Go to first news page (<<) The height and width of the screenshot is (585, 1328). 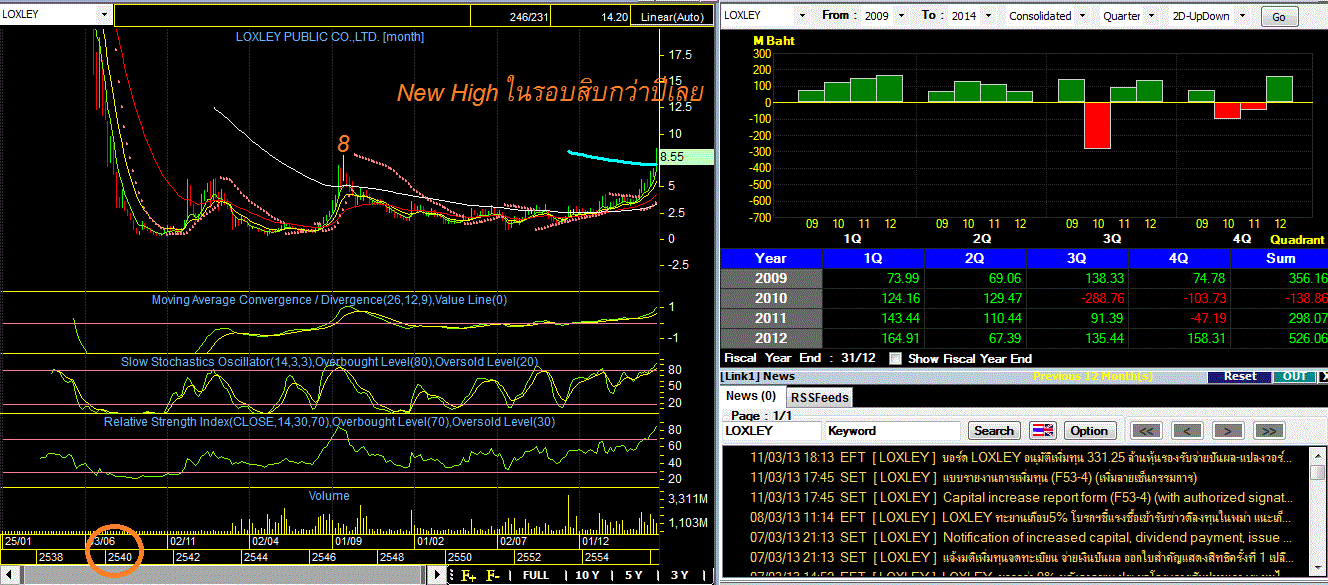pos(1147,431)
